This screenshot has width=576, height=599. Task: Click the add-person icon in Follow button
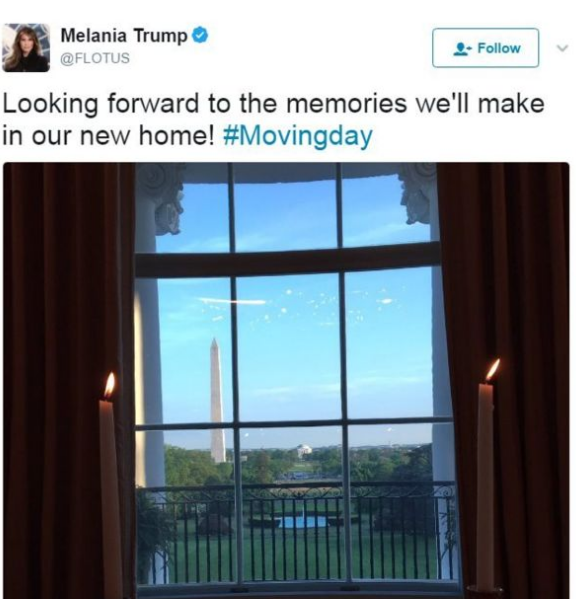(463, 49)
